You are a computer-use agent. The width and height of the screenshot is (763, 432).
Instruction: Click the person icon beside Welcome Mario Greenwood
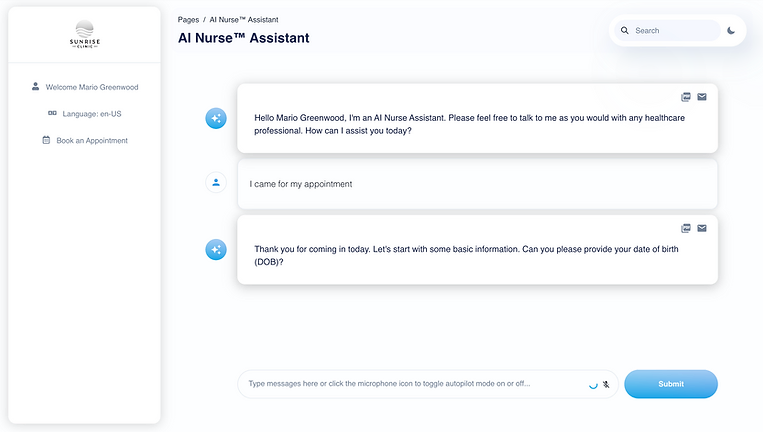pos(36,87)
